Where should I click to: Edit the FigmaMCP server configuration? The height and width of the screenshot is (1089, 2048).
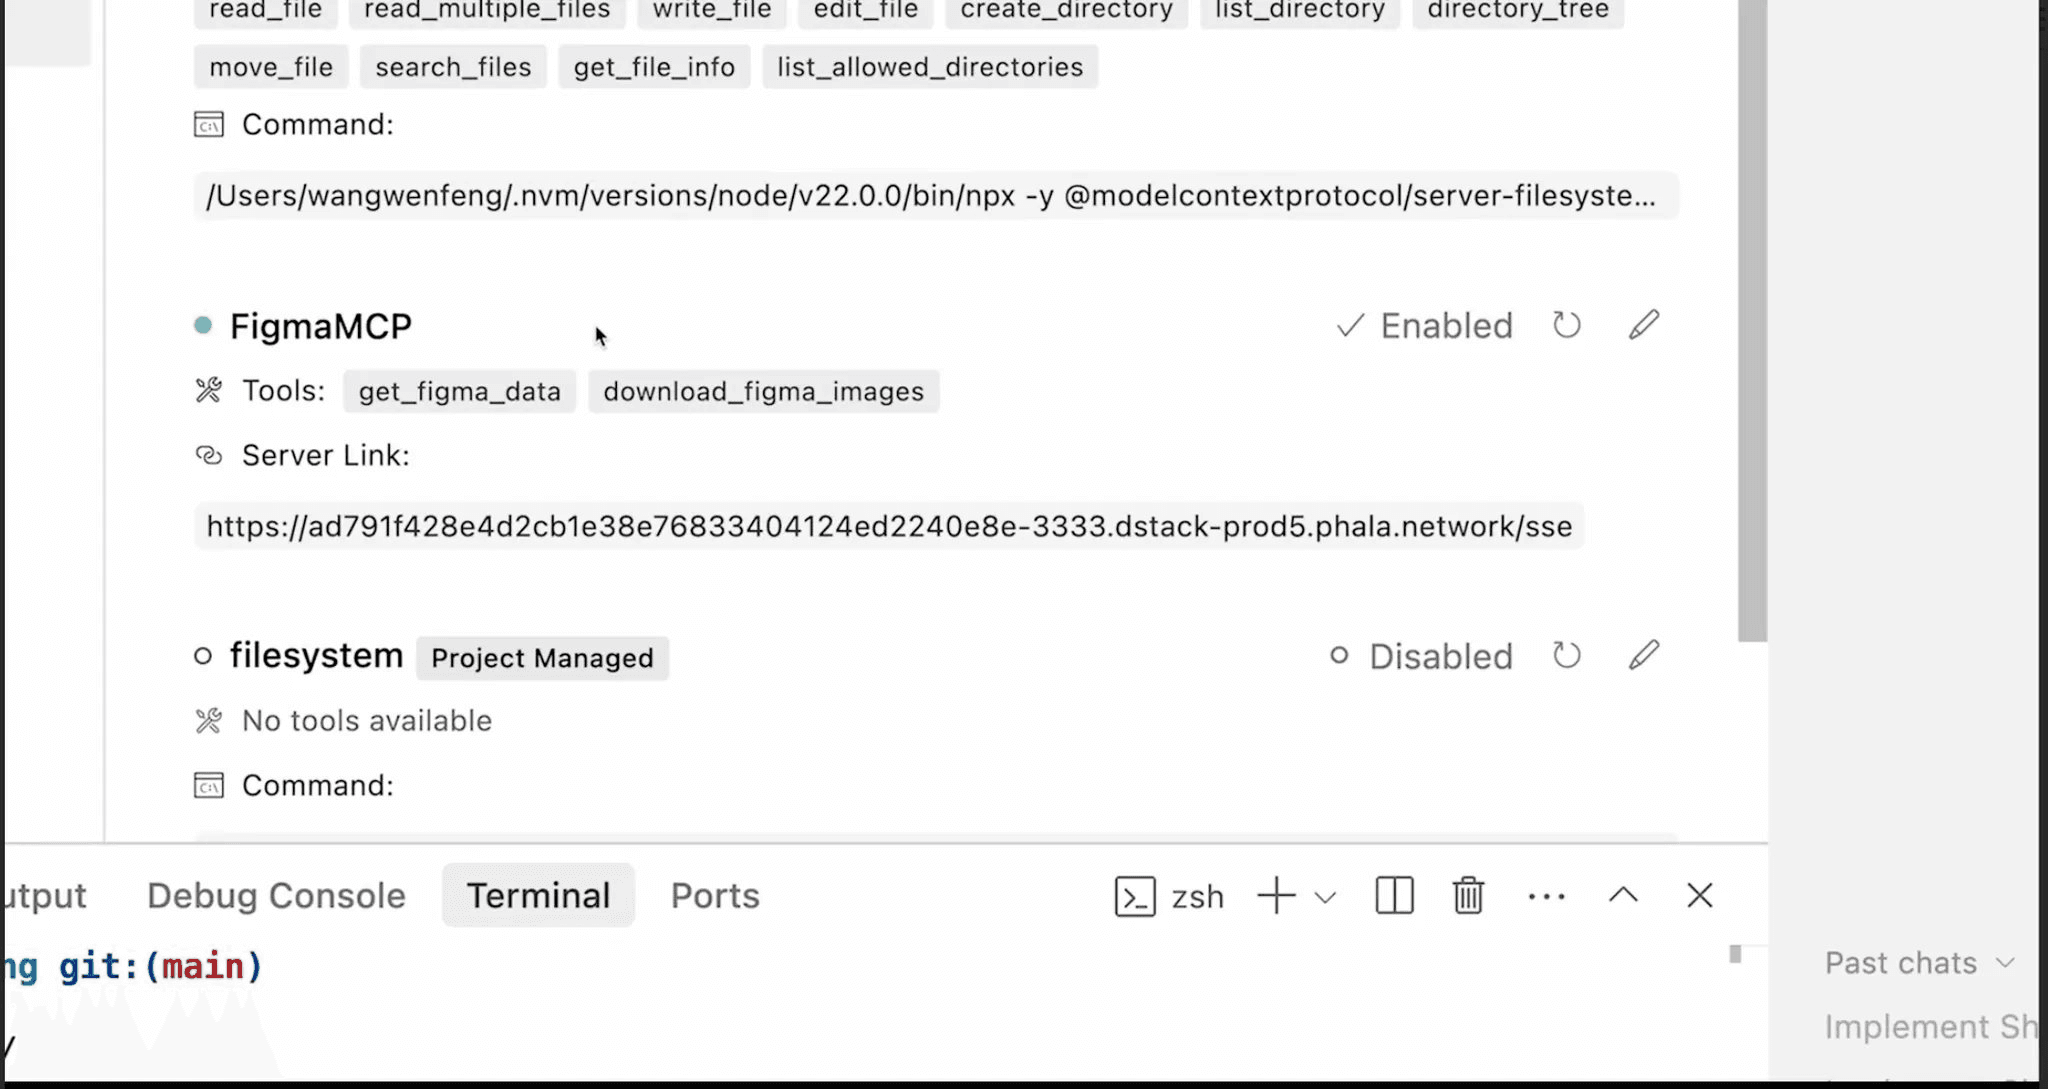click(1643, 325)
